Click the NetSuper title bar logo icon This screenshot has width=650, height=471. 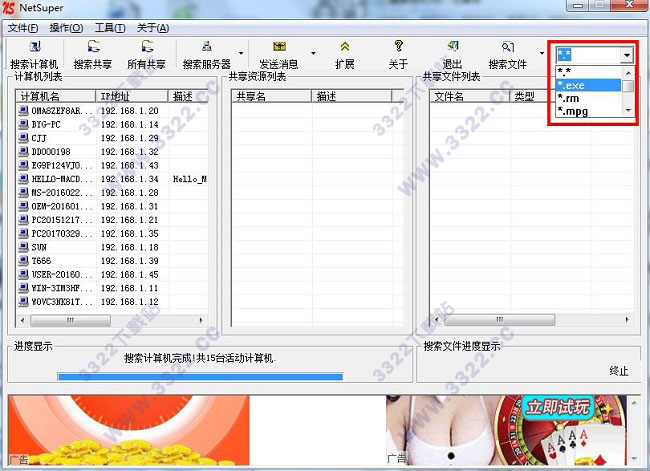pos(9,7)
